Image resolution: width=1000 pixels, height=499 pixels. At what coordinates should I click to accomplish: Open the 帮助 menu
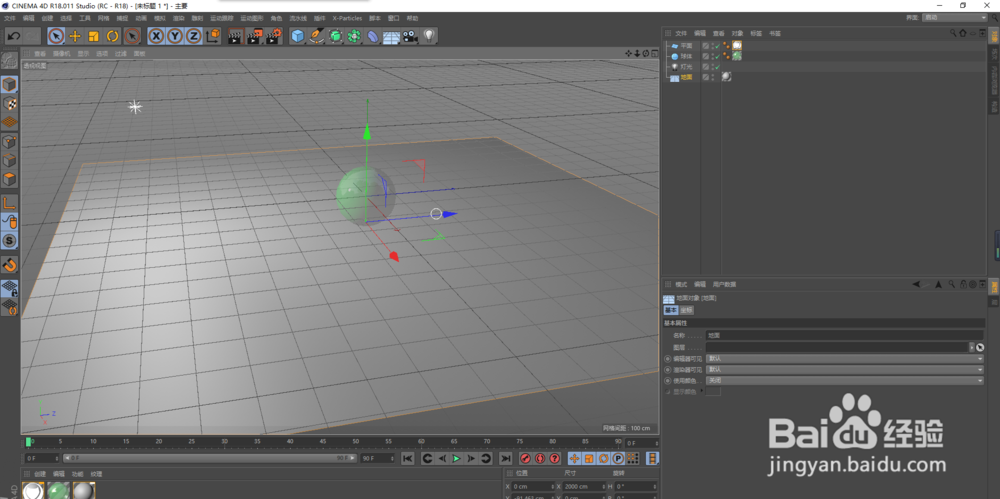[x=413, y=18]
